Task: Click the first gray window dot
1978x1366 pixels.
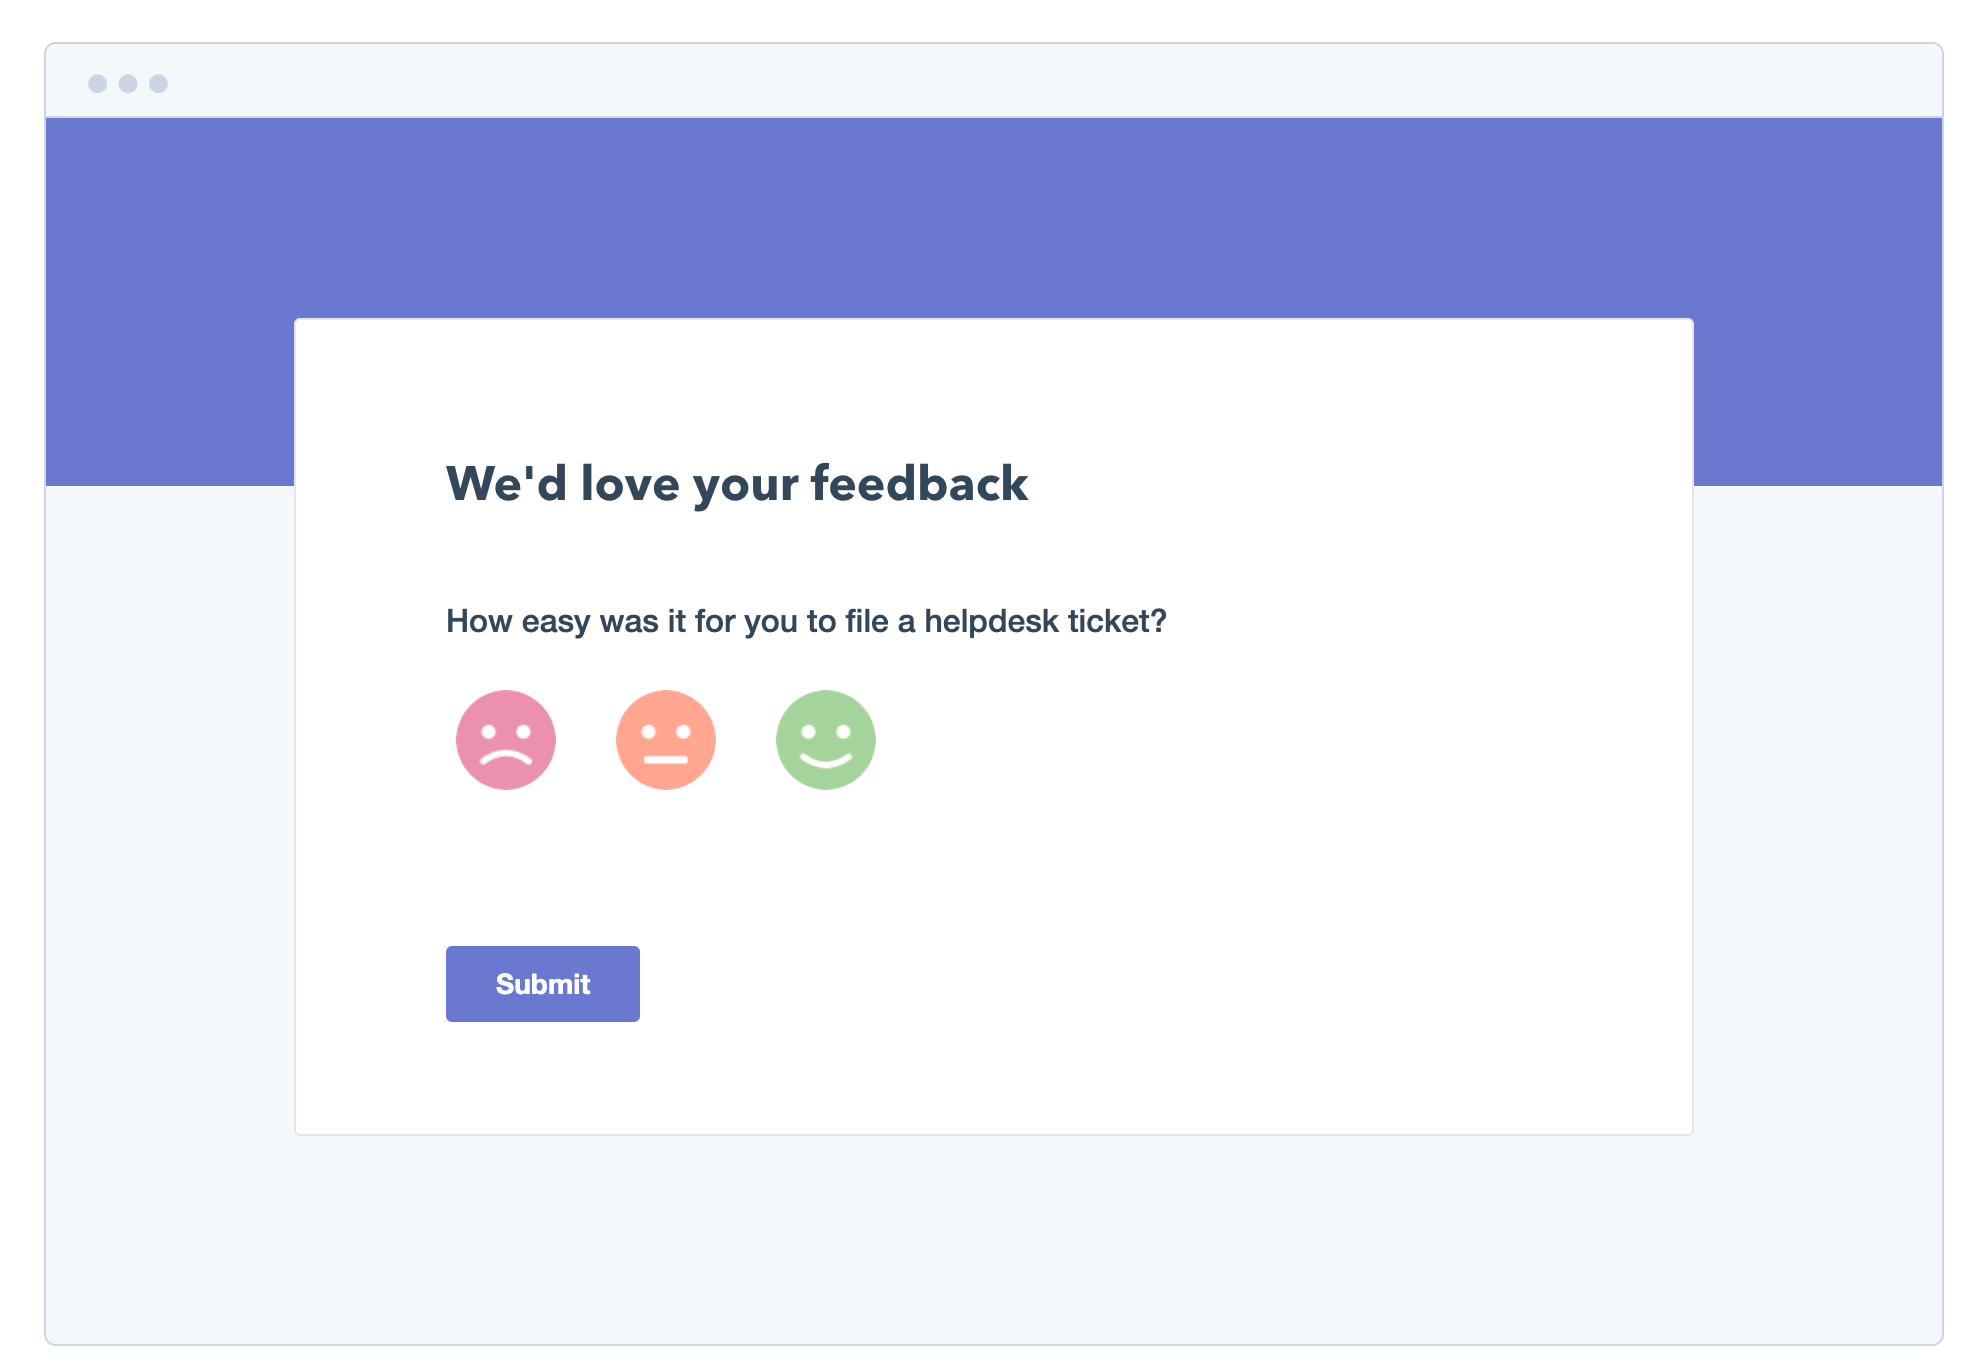Action: [98, 84]
